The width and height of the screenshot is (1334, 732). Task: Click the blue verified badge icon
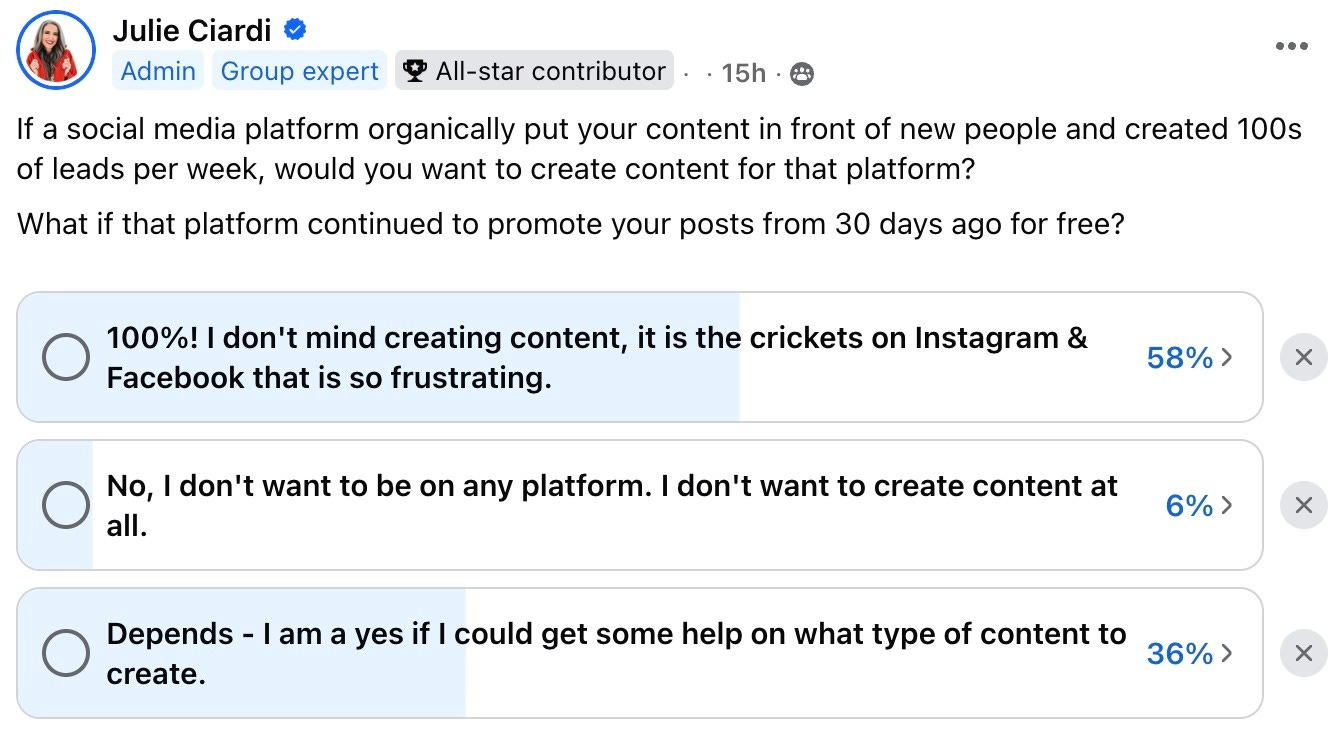coord(294,31)
